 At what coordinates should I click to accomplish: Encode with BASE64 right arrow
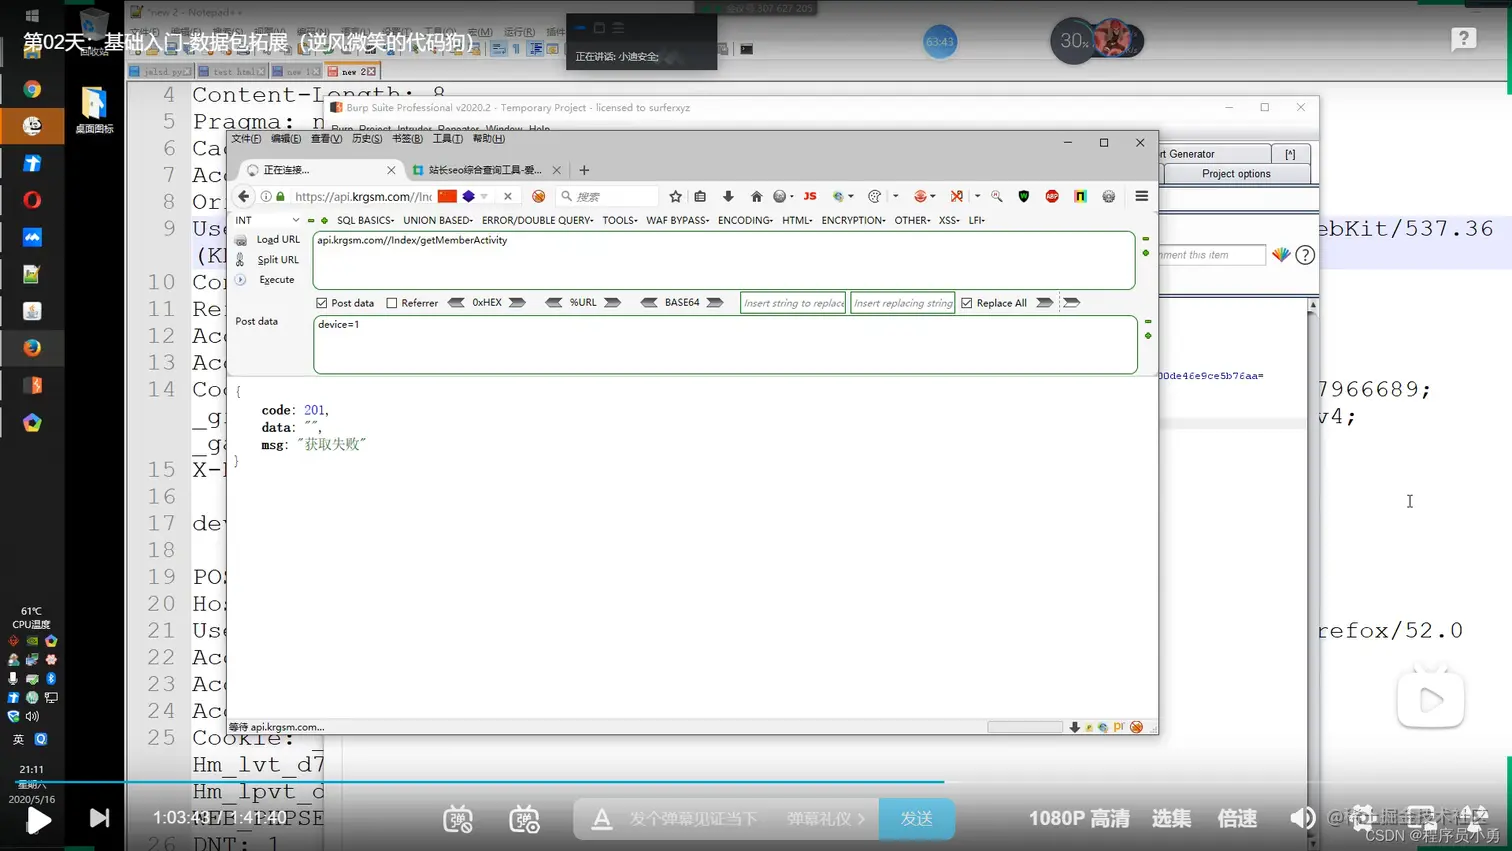click(715, 302)
